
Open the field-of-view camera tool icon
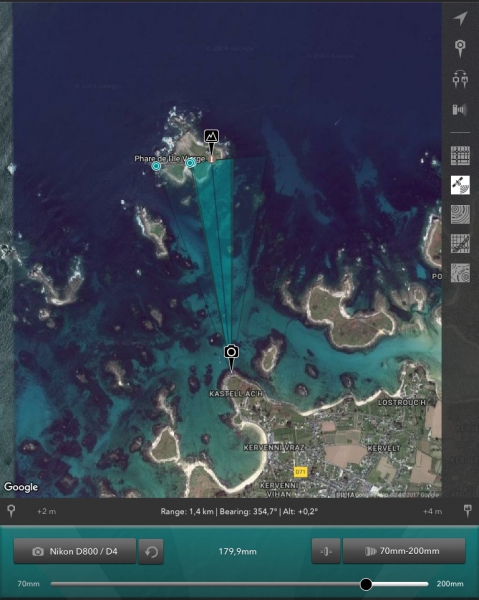click(460, 109)
